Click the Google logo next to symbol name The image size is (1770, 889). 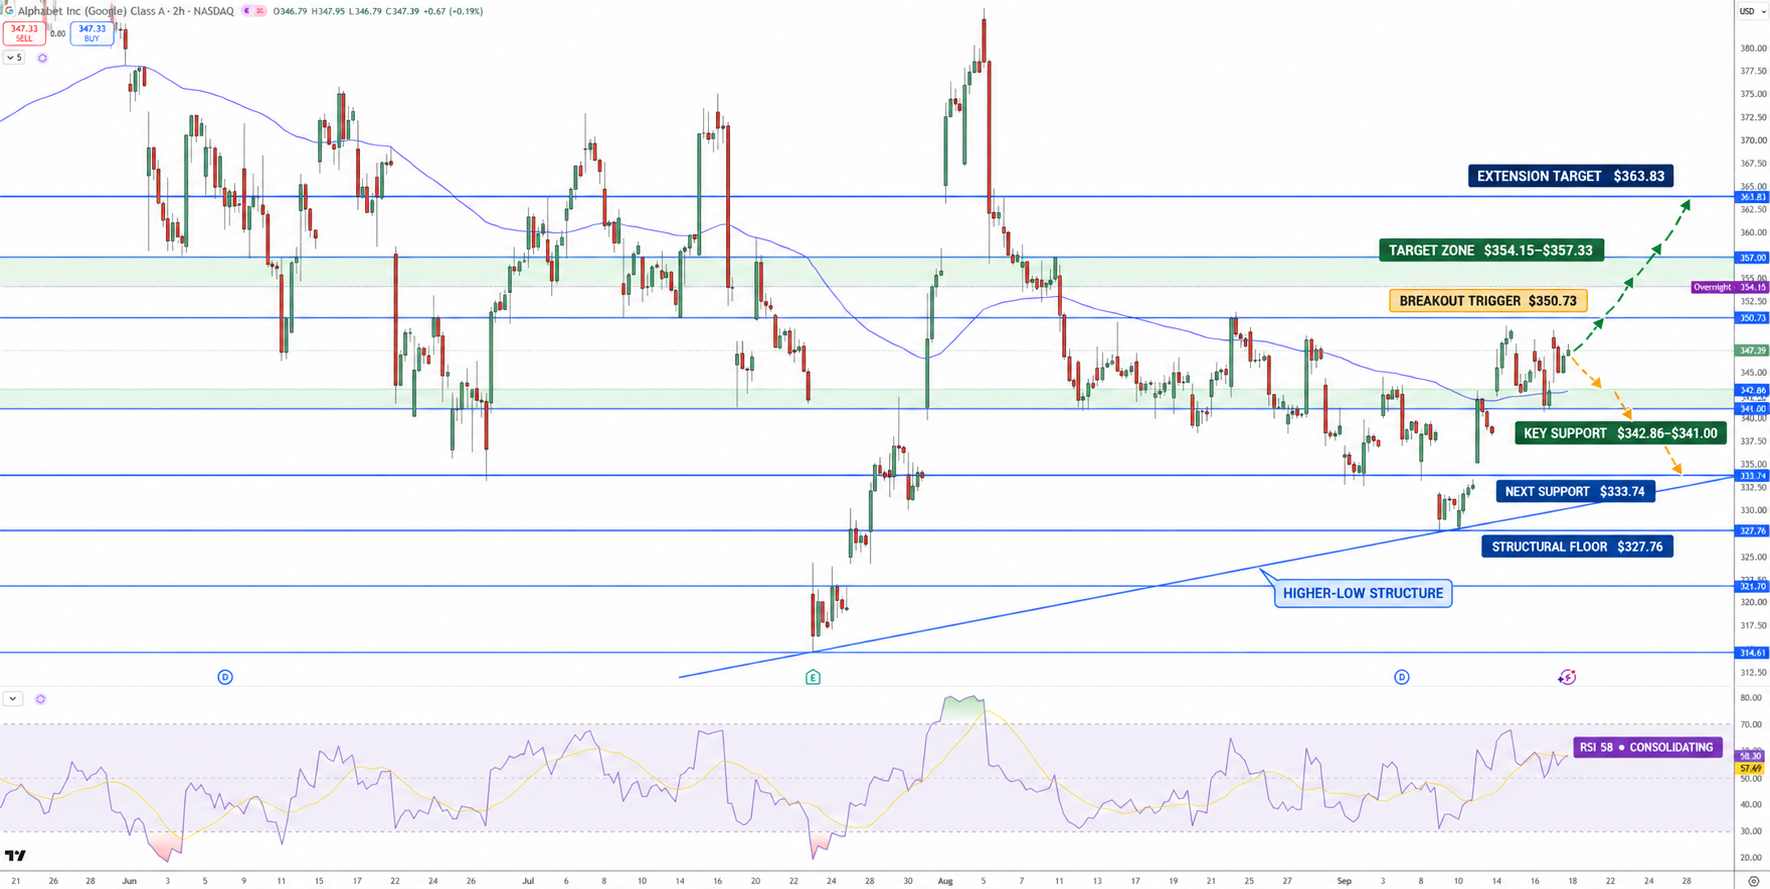click(9, 11)
